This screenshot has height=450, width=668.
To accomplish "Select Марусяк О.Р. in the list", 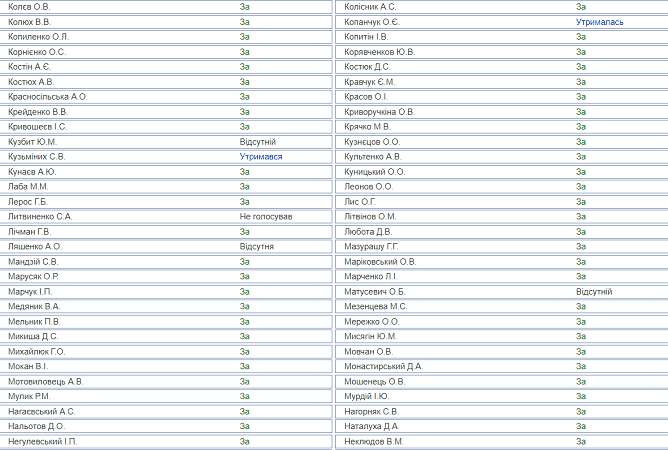I will click(33, 277).
